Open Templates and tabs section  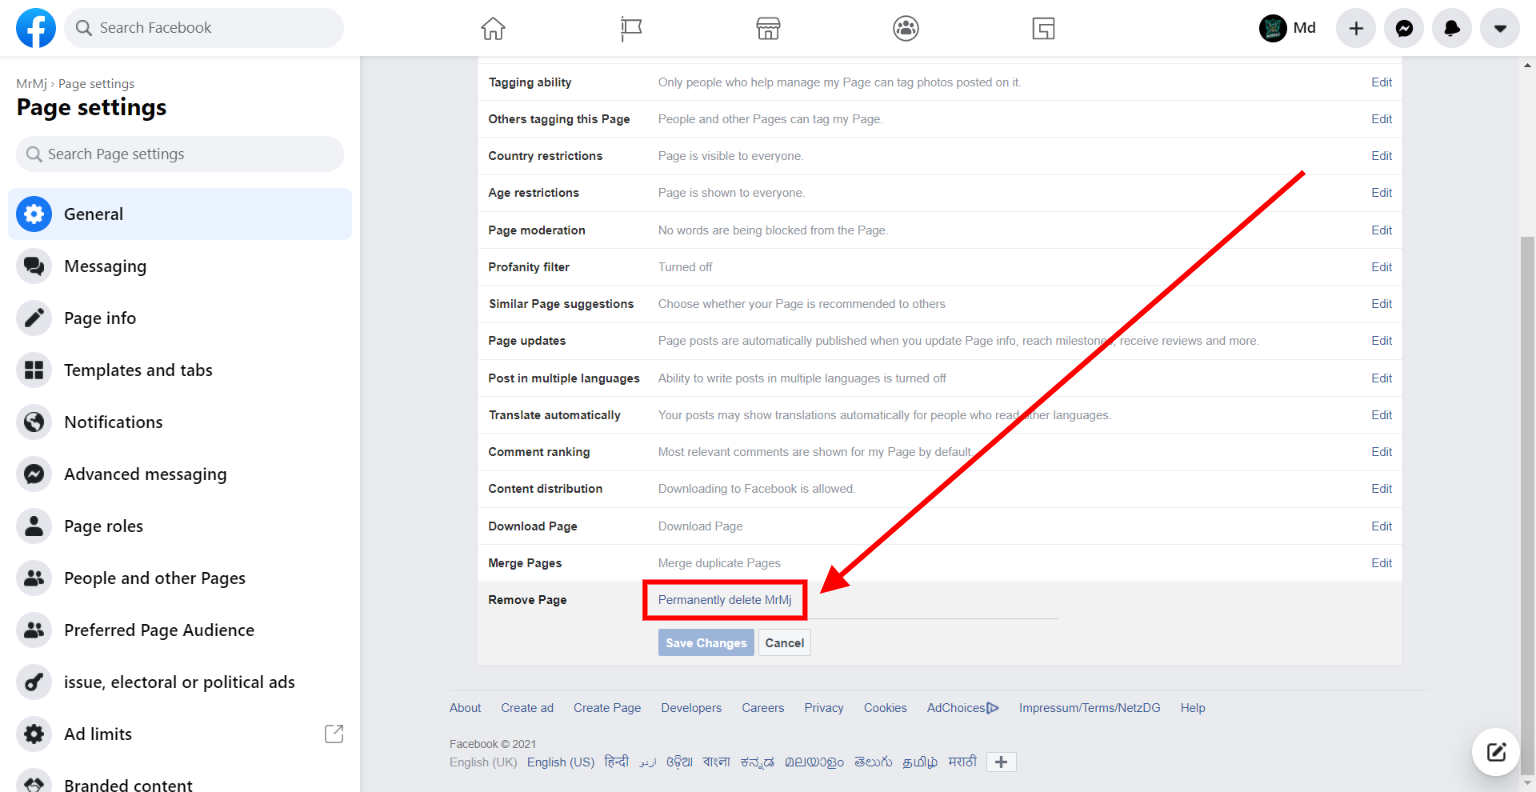[x=180, y=370]
